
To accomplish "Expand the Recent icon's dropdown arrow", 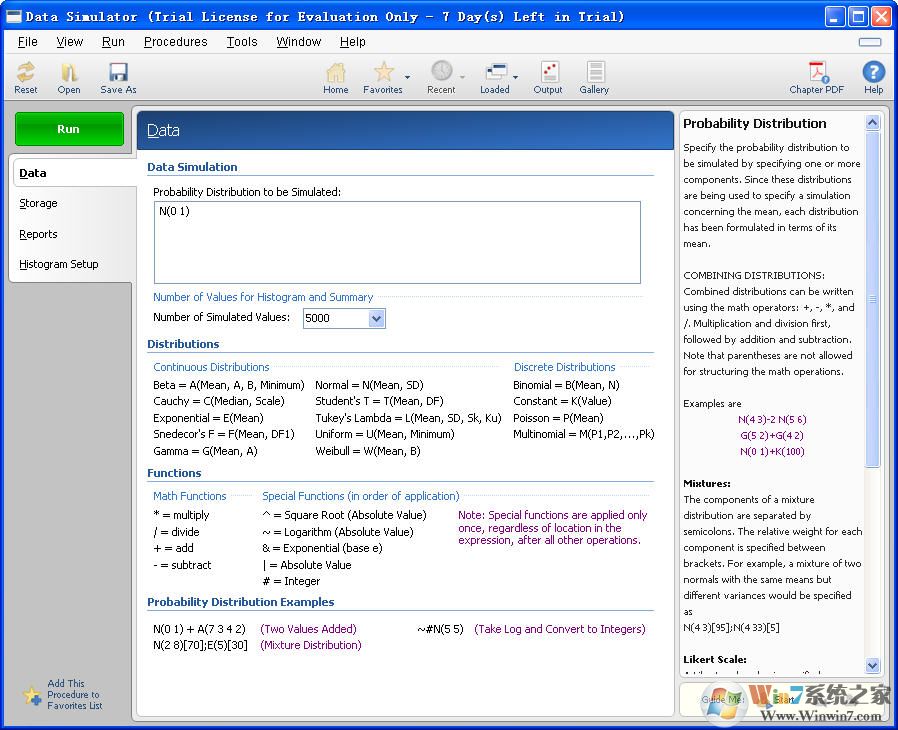I will coord(461,77).
